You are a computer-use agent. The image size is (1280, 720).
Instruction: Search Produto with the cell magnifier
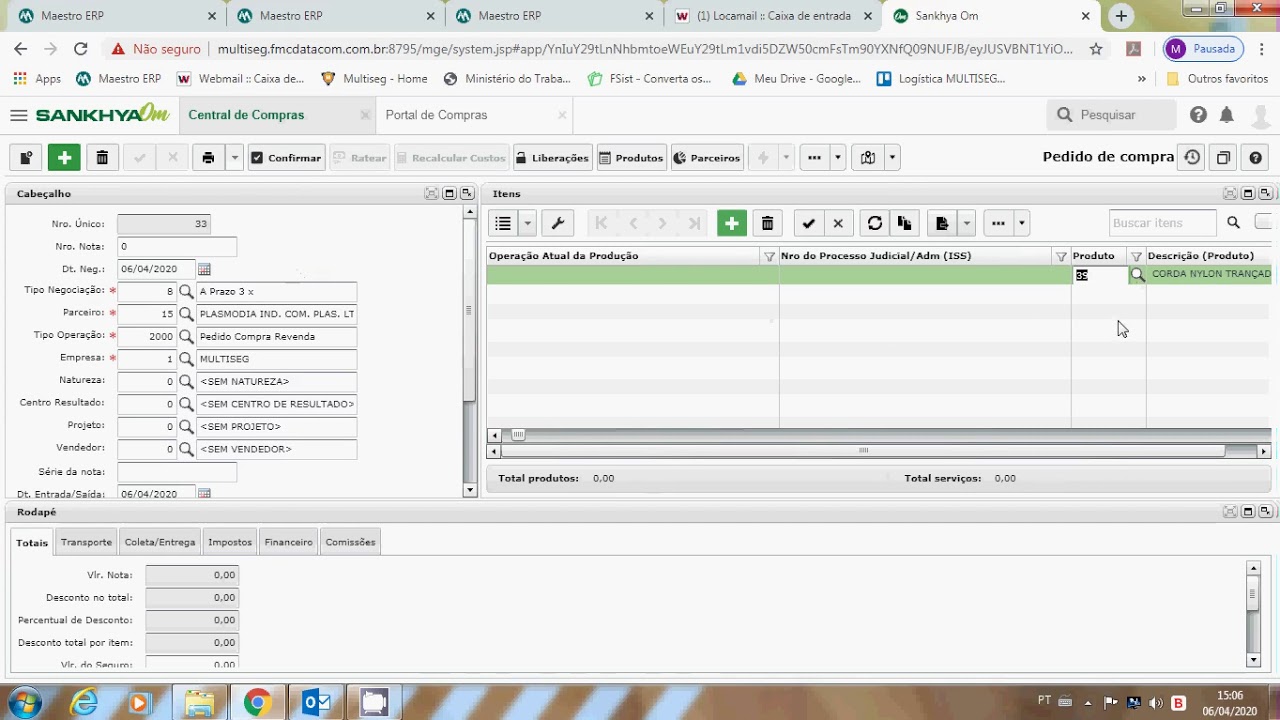point(1137,274)
